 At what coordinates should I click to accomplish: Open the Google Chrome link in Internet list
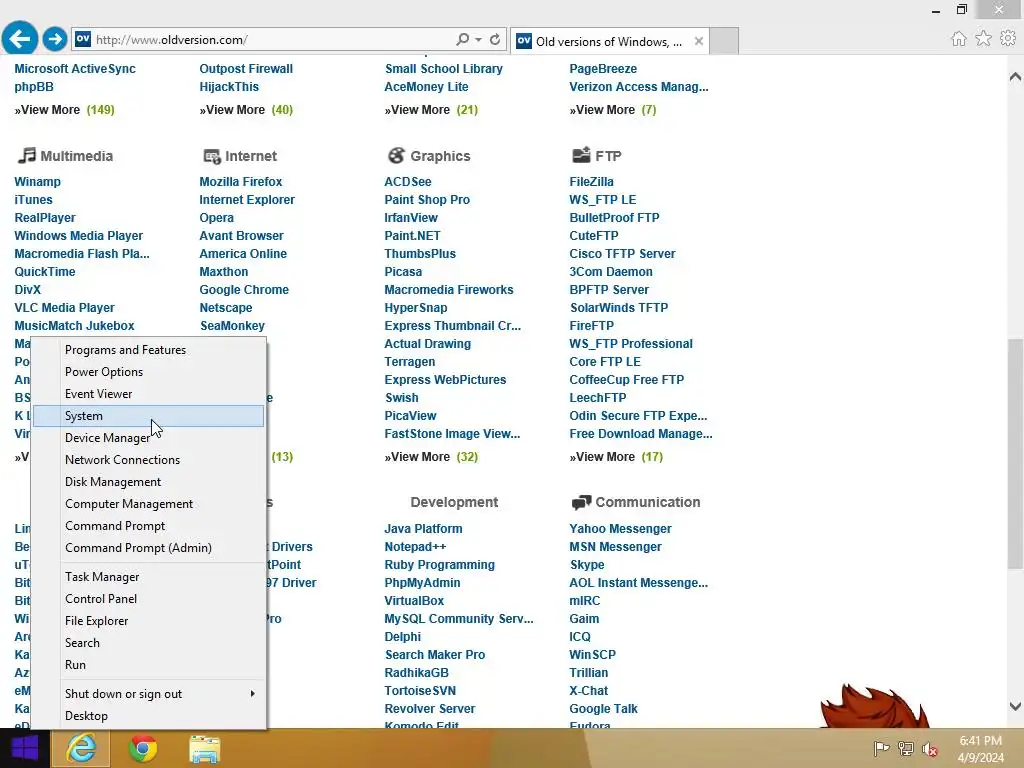point(244,290)
